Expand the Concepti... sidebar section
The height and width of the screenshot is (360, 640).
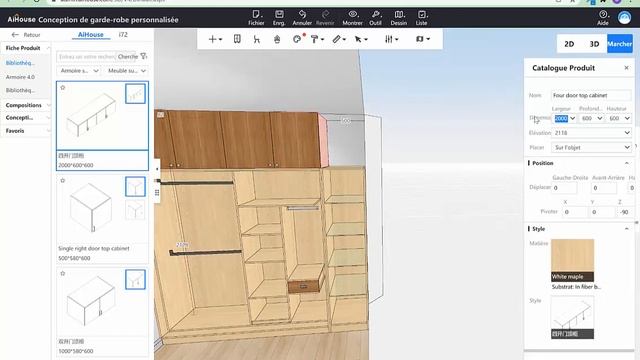26,118
